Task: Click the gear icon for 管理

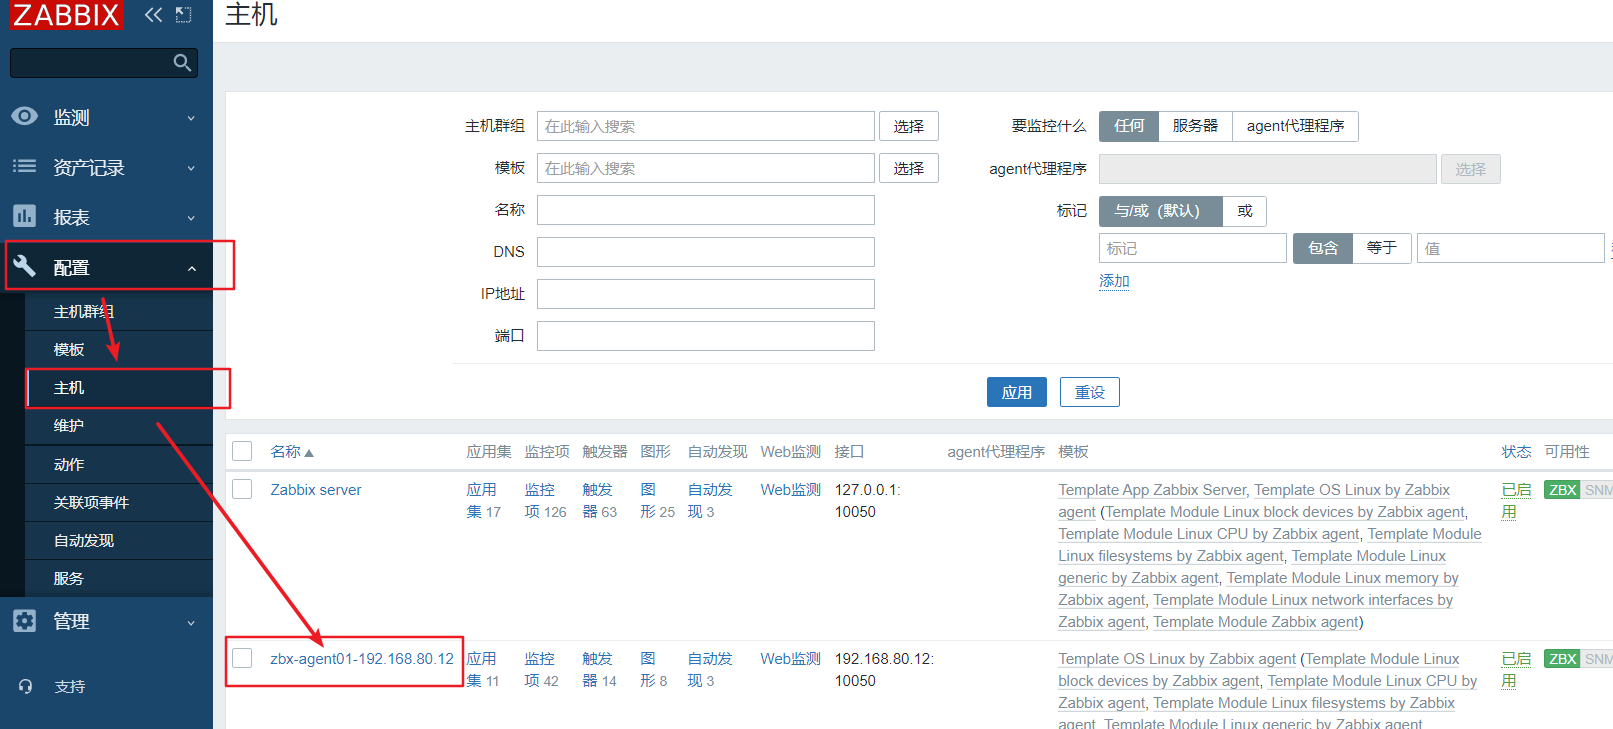Action: [25, 621]
